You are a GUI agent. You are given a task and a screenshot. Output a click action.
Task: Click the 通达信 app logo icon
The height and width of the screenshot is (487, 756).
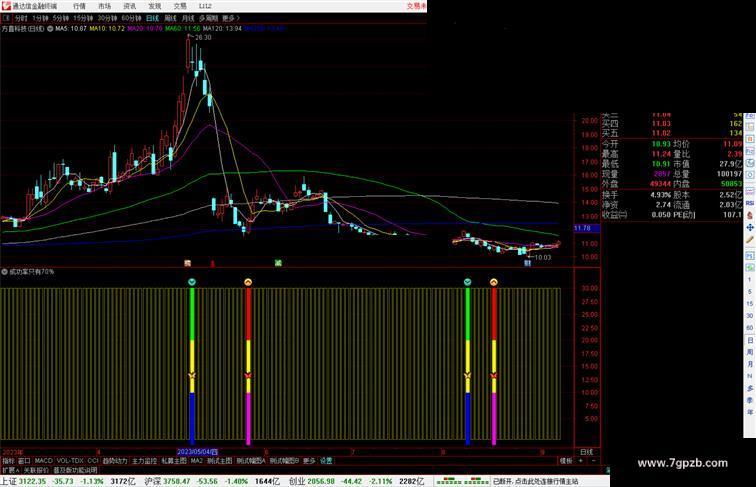[6, 6]
